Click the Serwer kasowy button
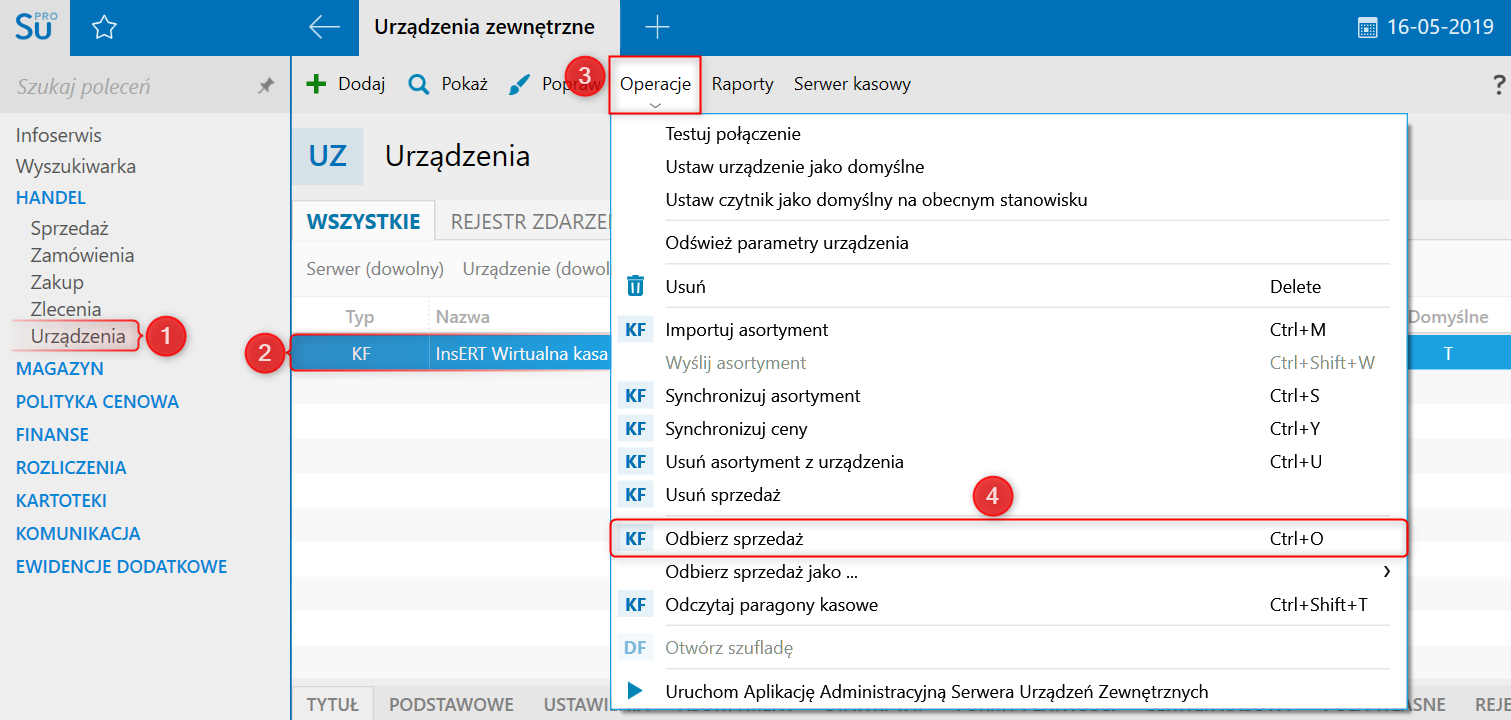Viewport: 1511px width, 720px height. (x=852, y=84)
